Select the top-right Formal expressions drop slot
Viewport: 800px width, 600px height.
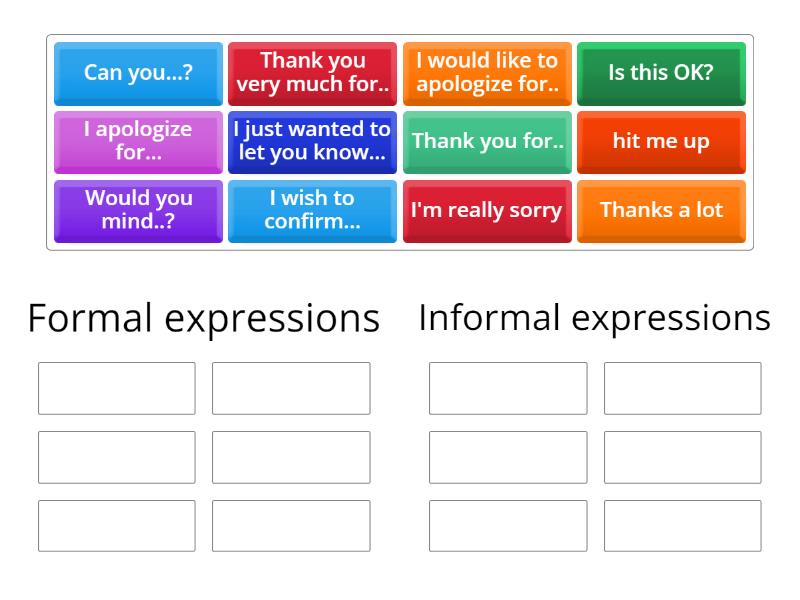pos(291,388)
